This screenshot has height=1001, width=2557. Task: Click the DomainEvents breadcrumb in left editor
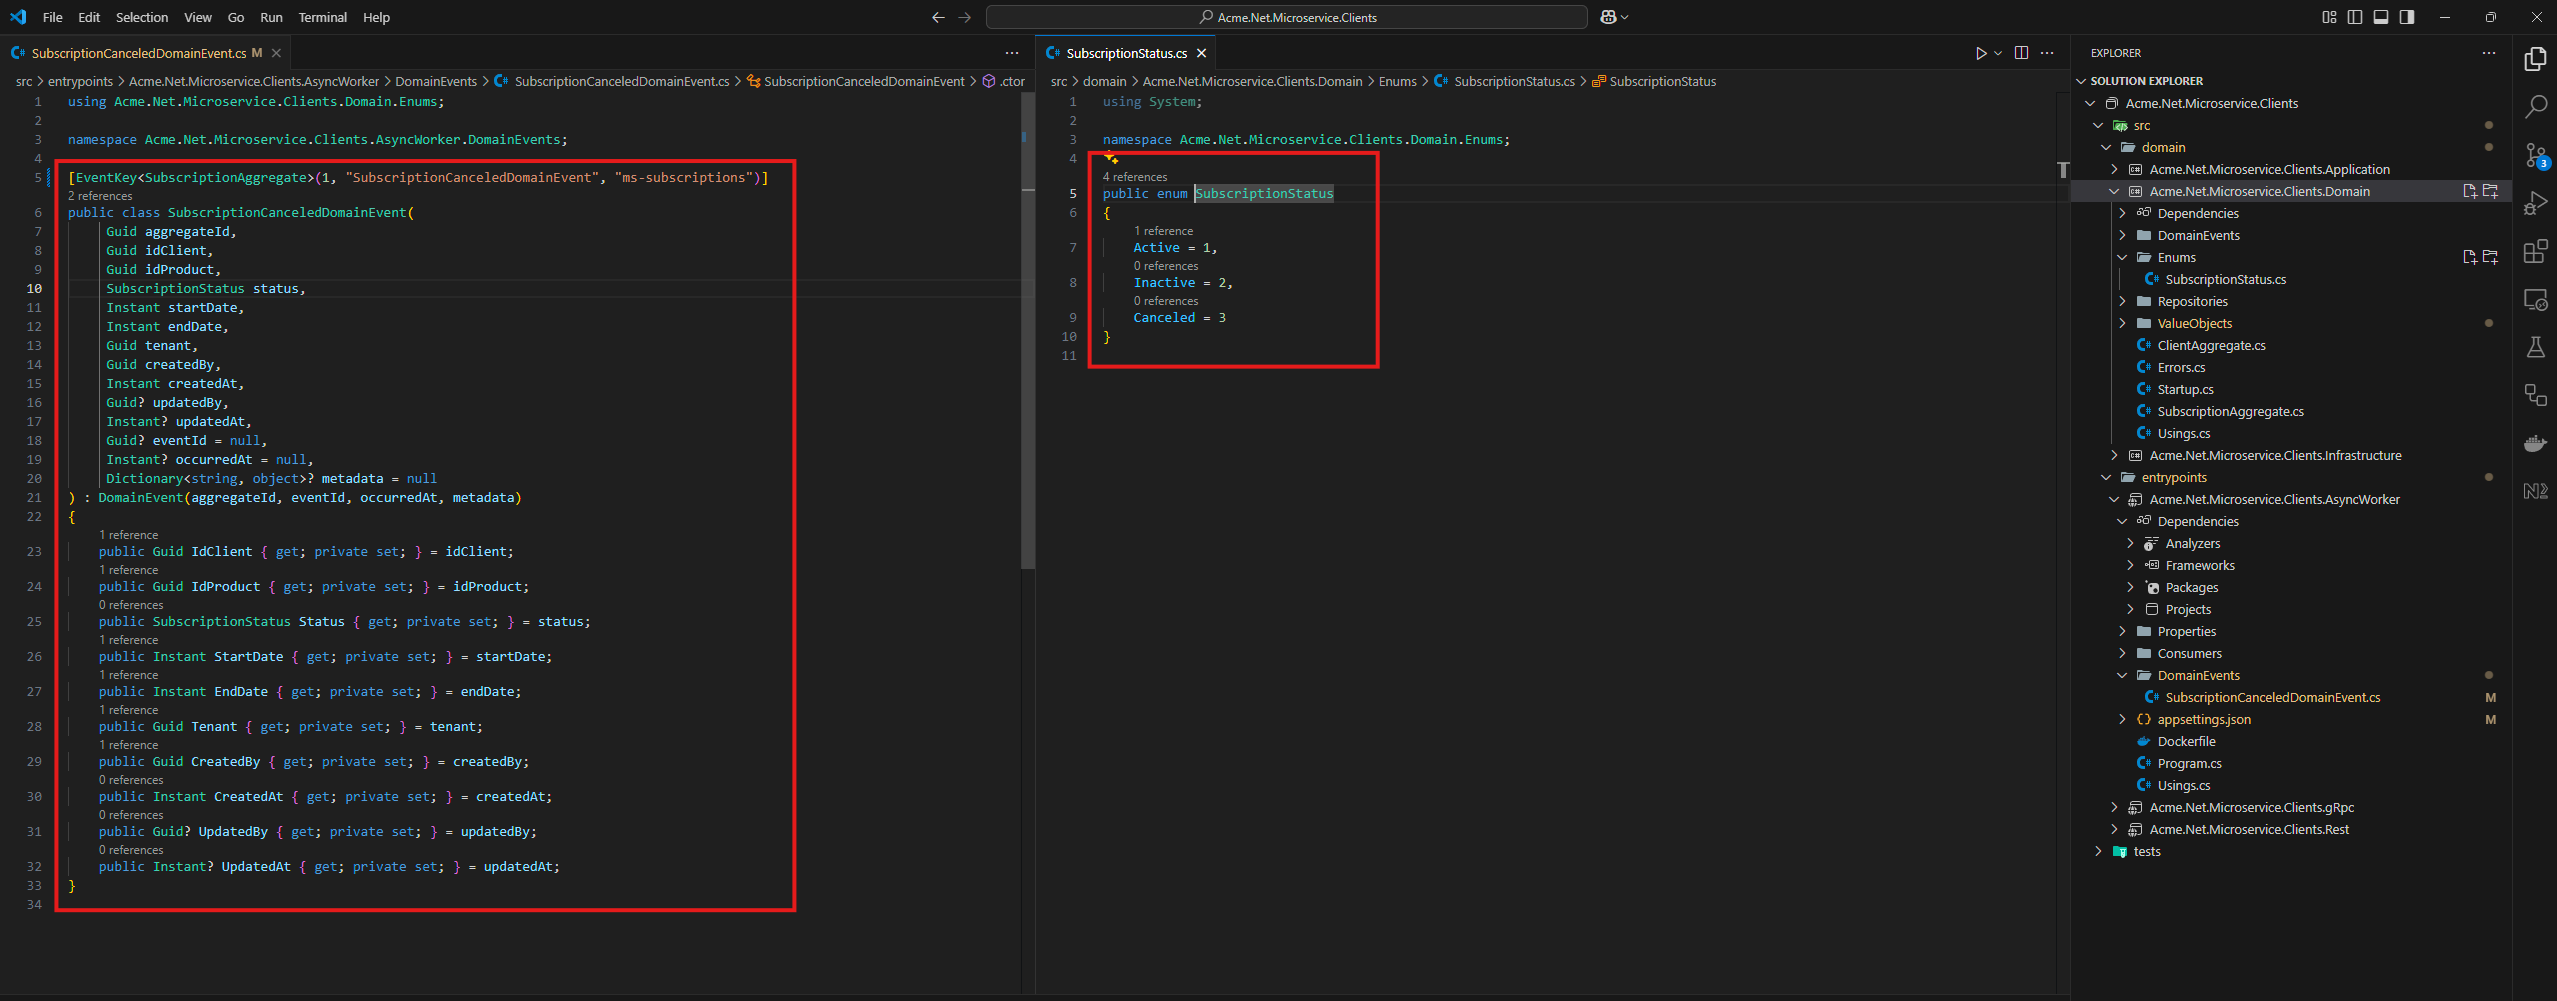pyautogui.click(x=436, y=82)
